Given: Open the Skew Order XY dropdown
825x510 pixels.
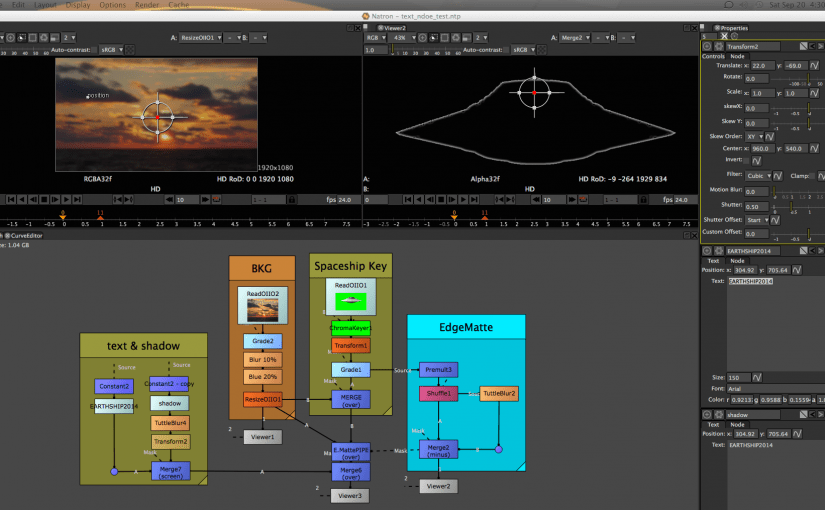Looking at the screenshot, I should coord(754,137).
